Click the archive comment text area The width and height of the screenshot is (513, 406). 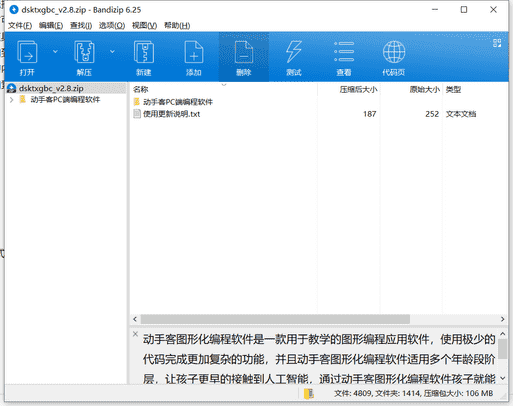pyautogui.click(x=319, y=359)
